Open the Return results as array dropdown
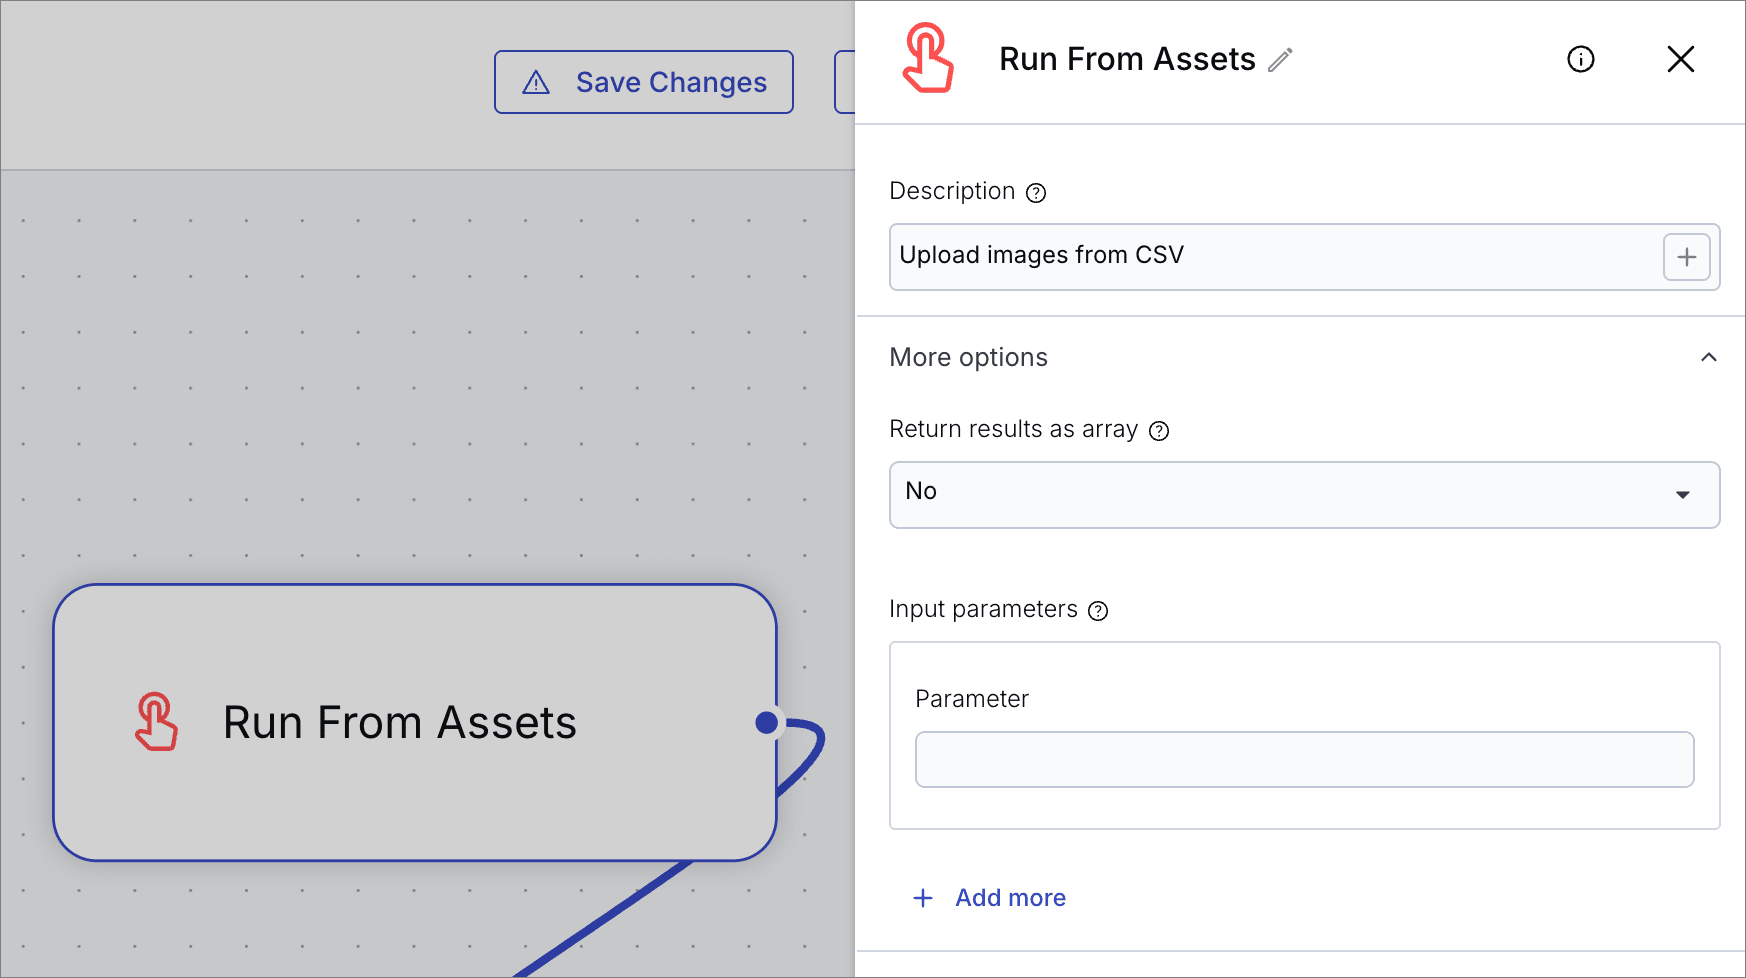This screenshot has height=978, width=1746. (x=1304, y=494)
